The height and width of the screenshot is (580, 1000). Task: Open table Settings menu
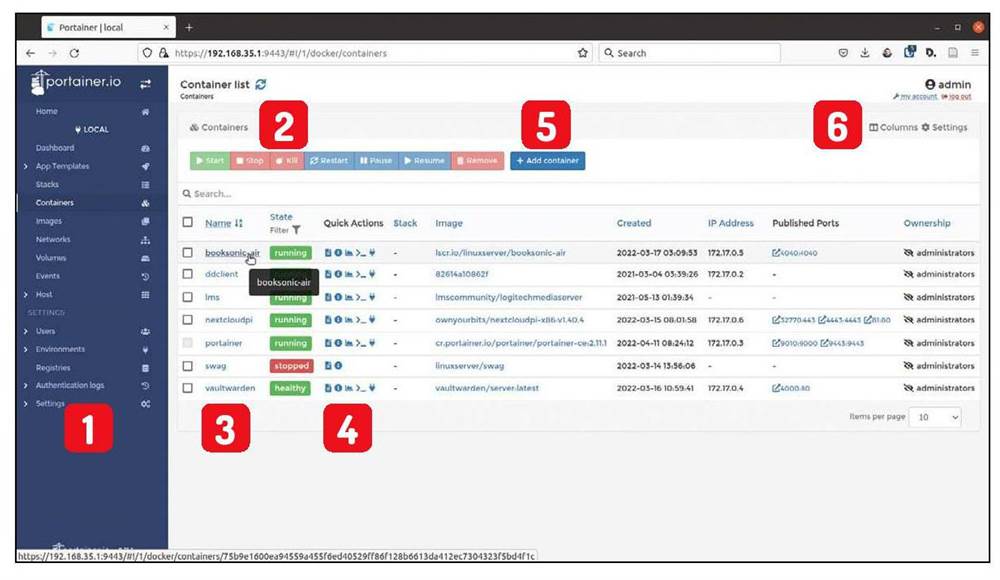tap(944, 128)
